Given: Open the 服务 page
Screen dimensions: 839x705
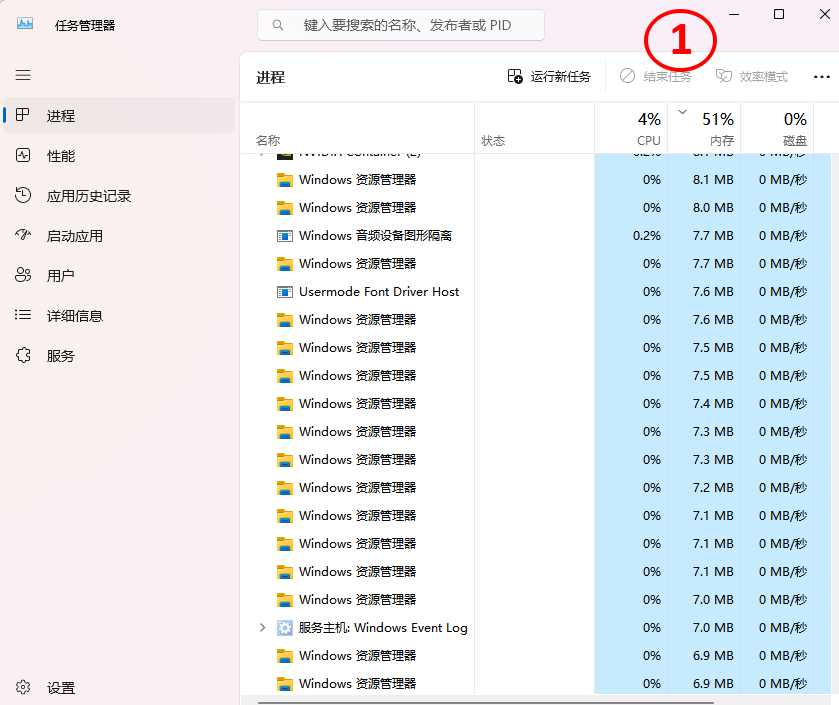Looking at the screenshot, I should (119, 356).
